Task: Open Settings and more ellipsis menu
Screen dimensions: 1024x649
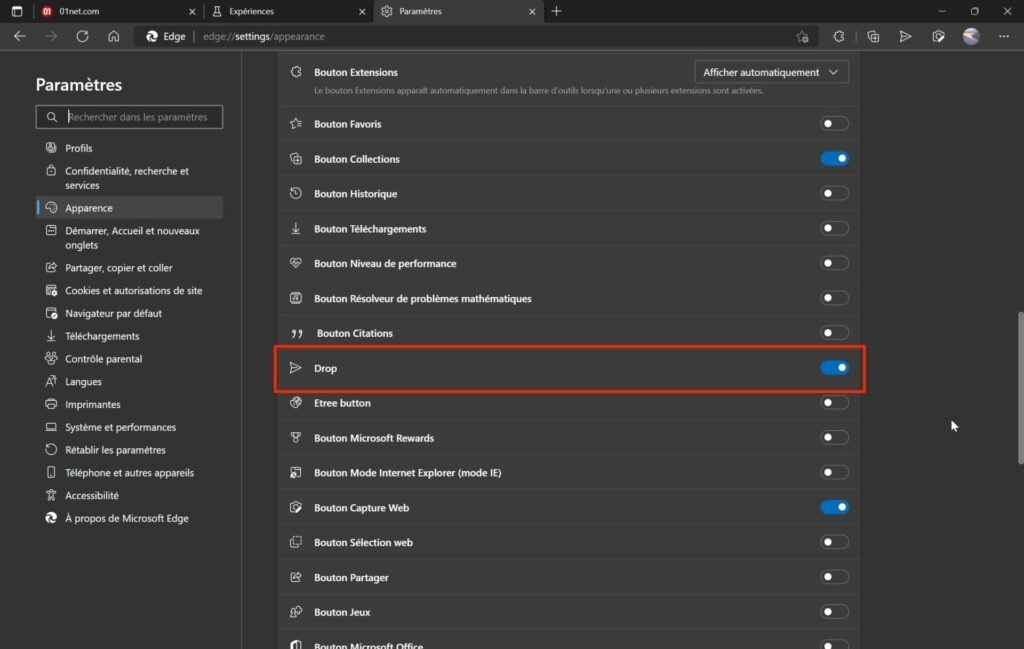Action: coord(1004,37)
